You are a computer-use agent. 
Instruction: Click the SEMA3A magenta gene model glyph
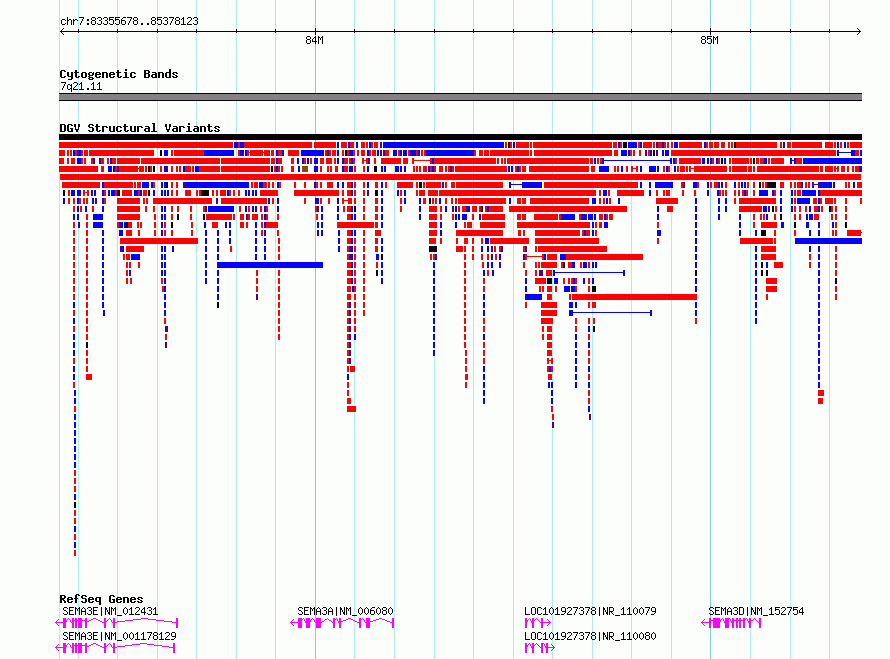tap(342, 623)
